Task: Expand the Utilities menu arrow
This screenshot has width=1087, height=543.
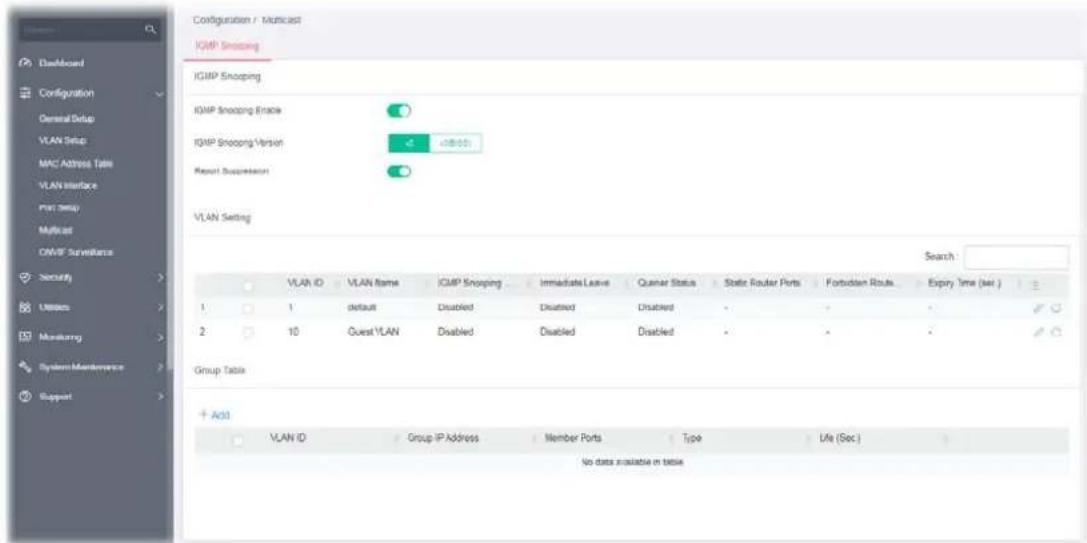Action: pyautogui.click(x=159, y=307)
